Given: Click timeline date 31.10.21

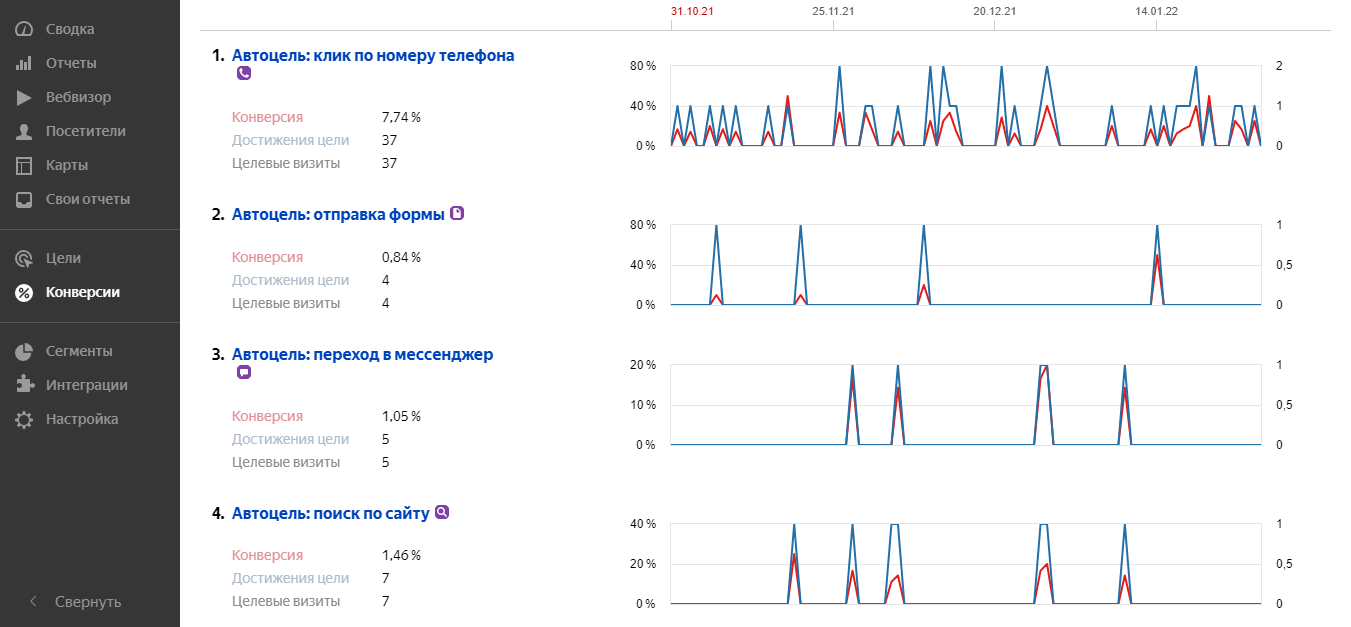Looking at the screenshot, I should point(692,11).
